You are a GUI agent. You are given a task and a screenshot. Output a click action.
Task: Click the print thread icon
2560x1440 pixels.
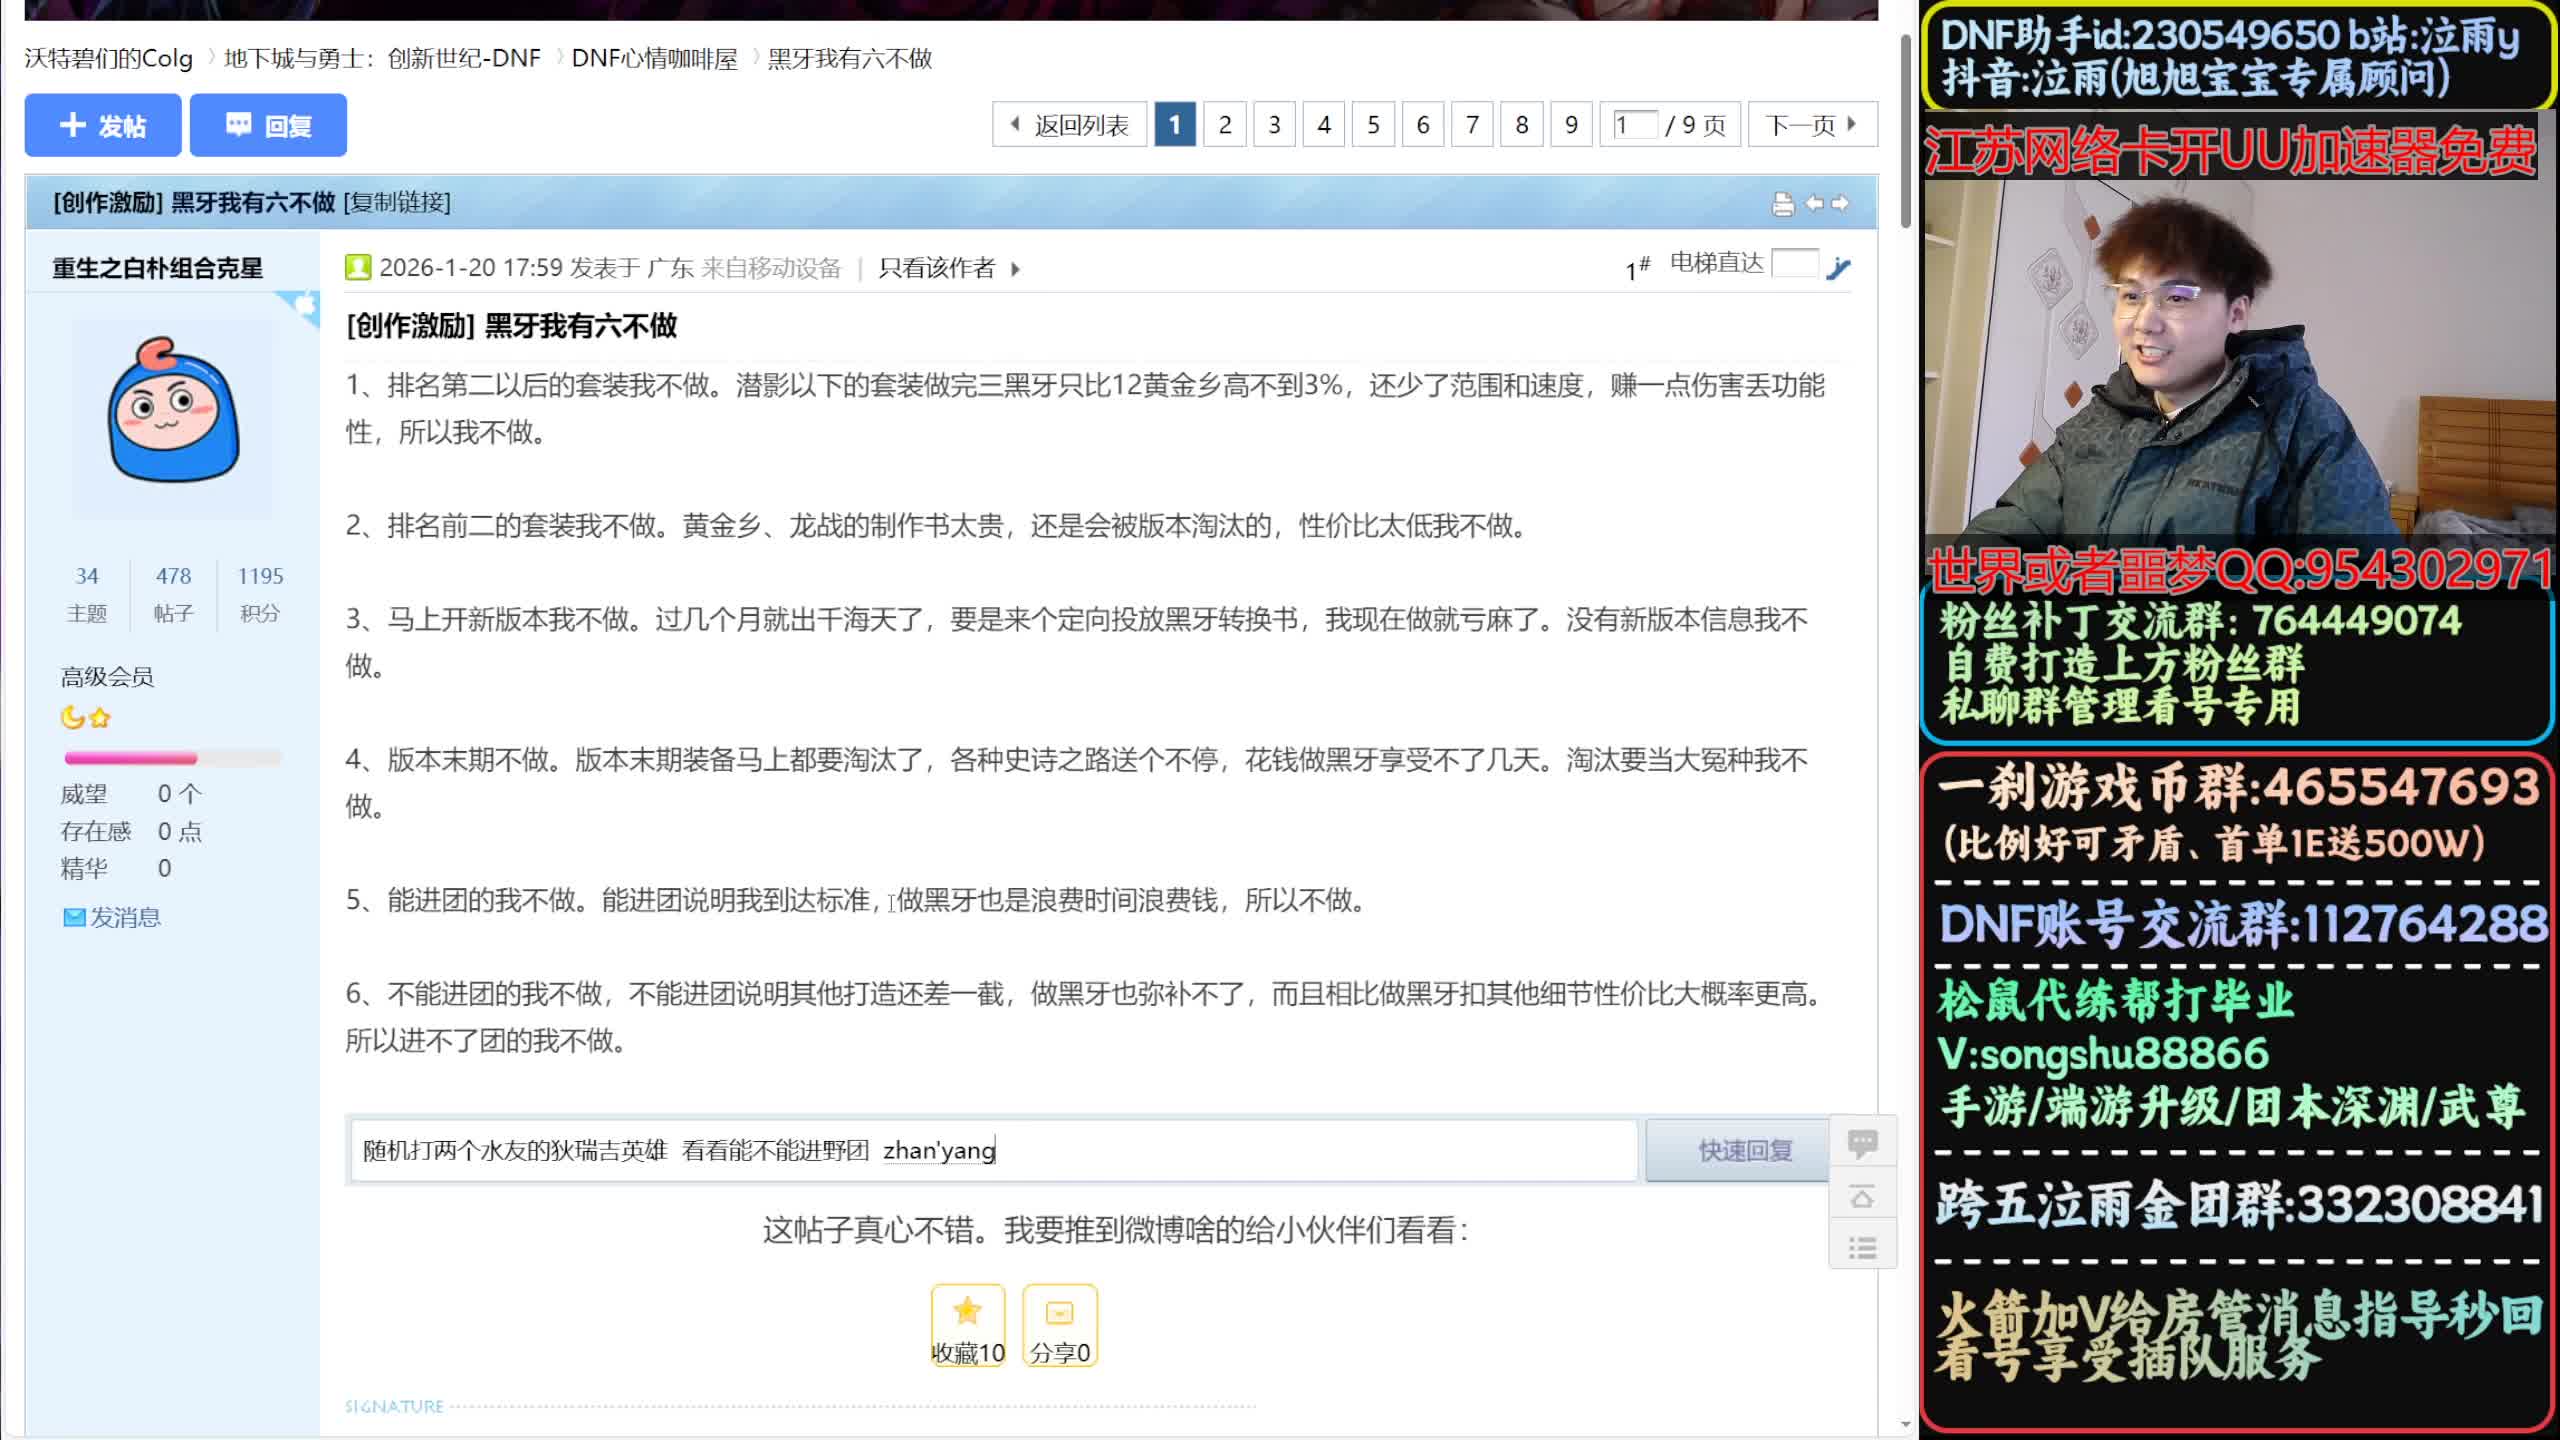point(1782,204)
